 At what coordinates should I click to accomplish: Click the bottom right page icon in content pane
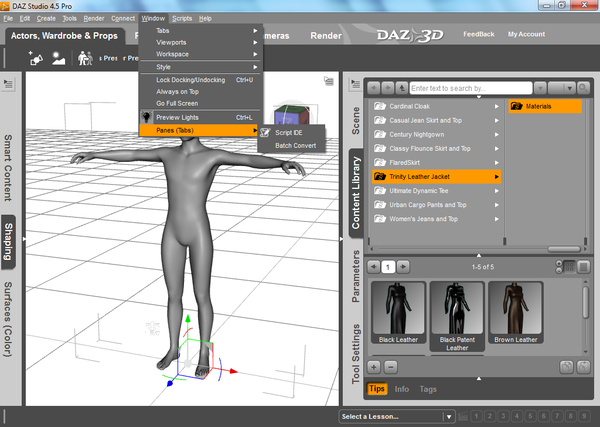point(583,367)
